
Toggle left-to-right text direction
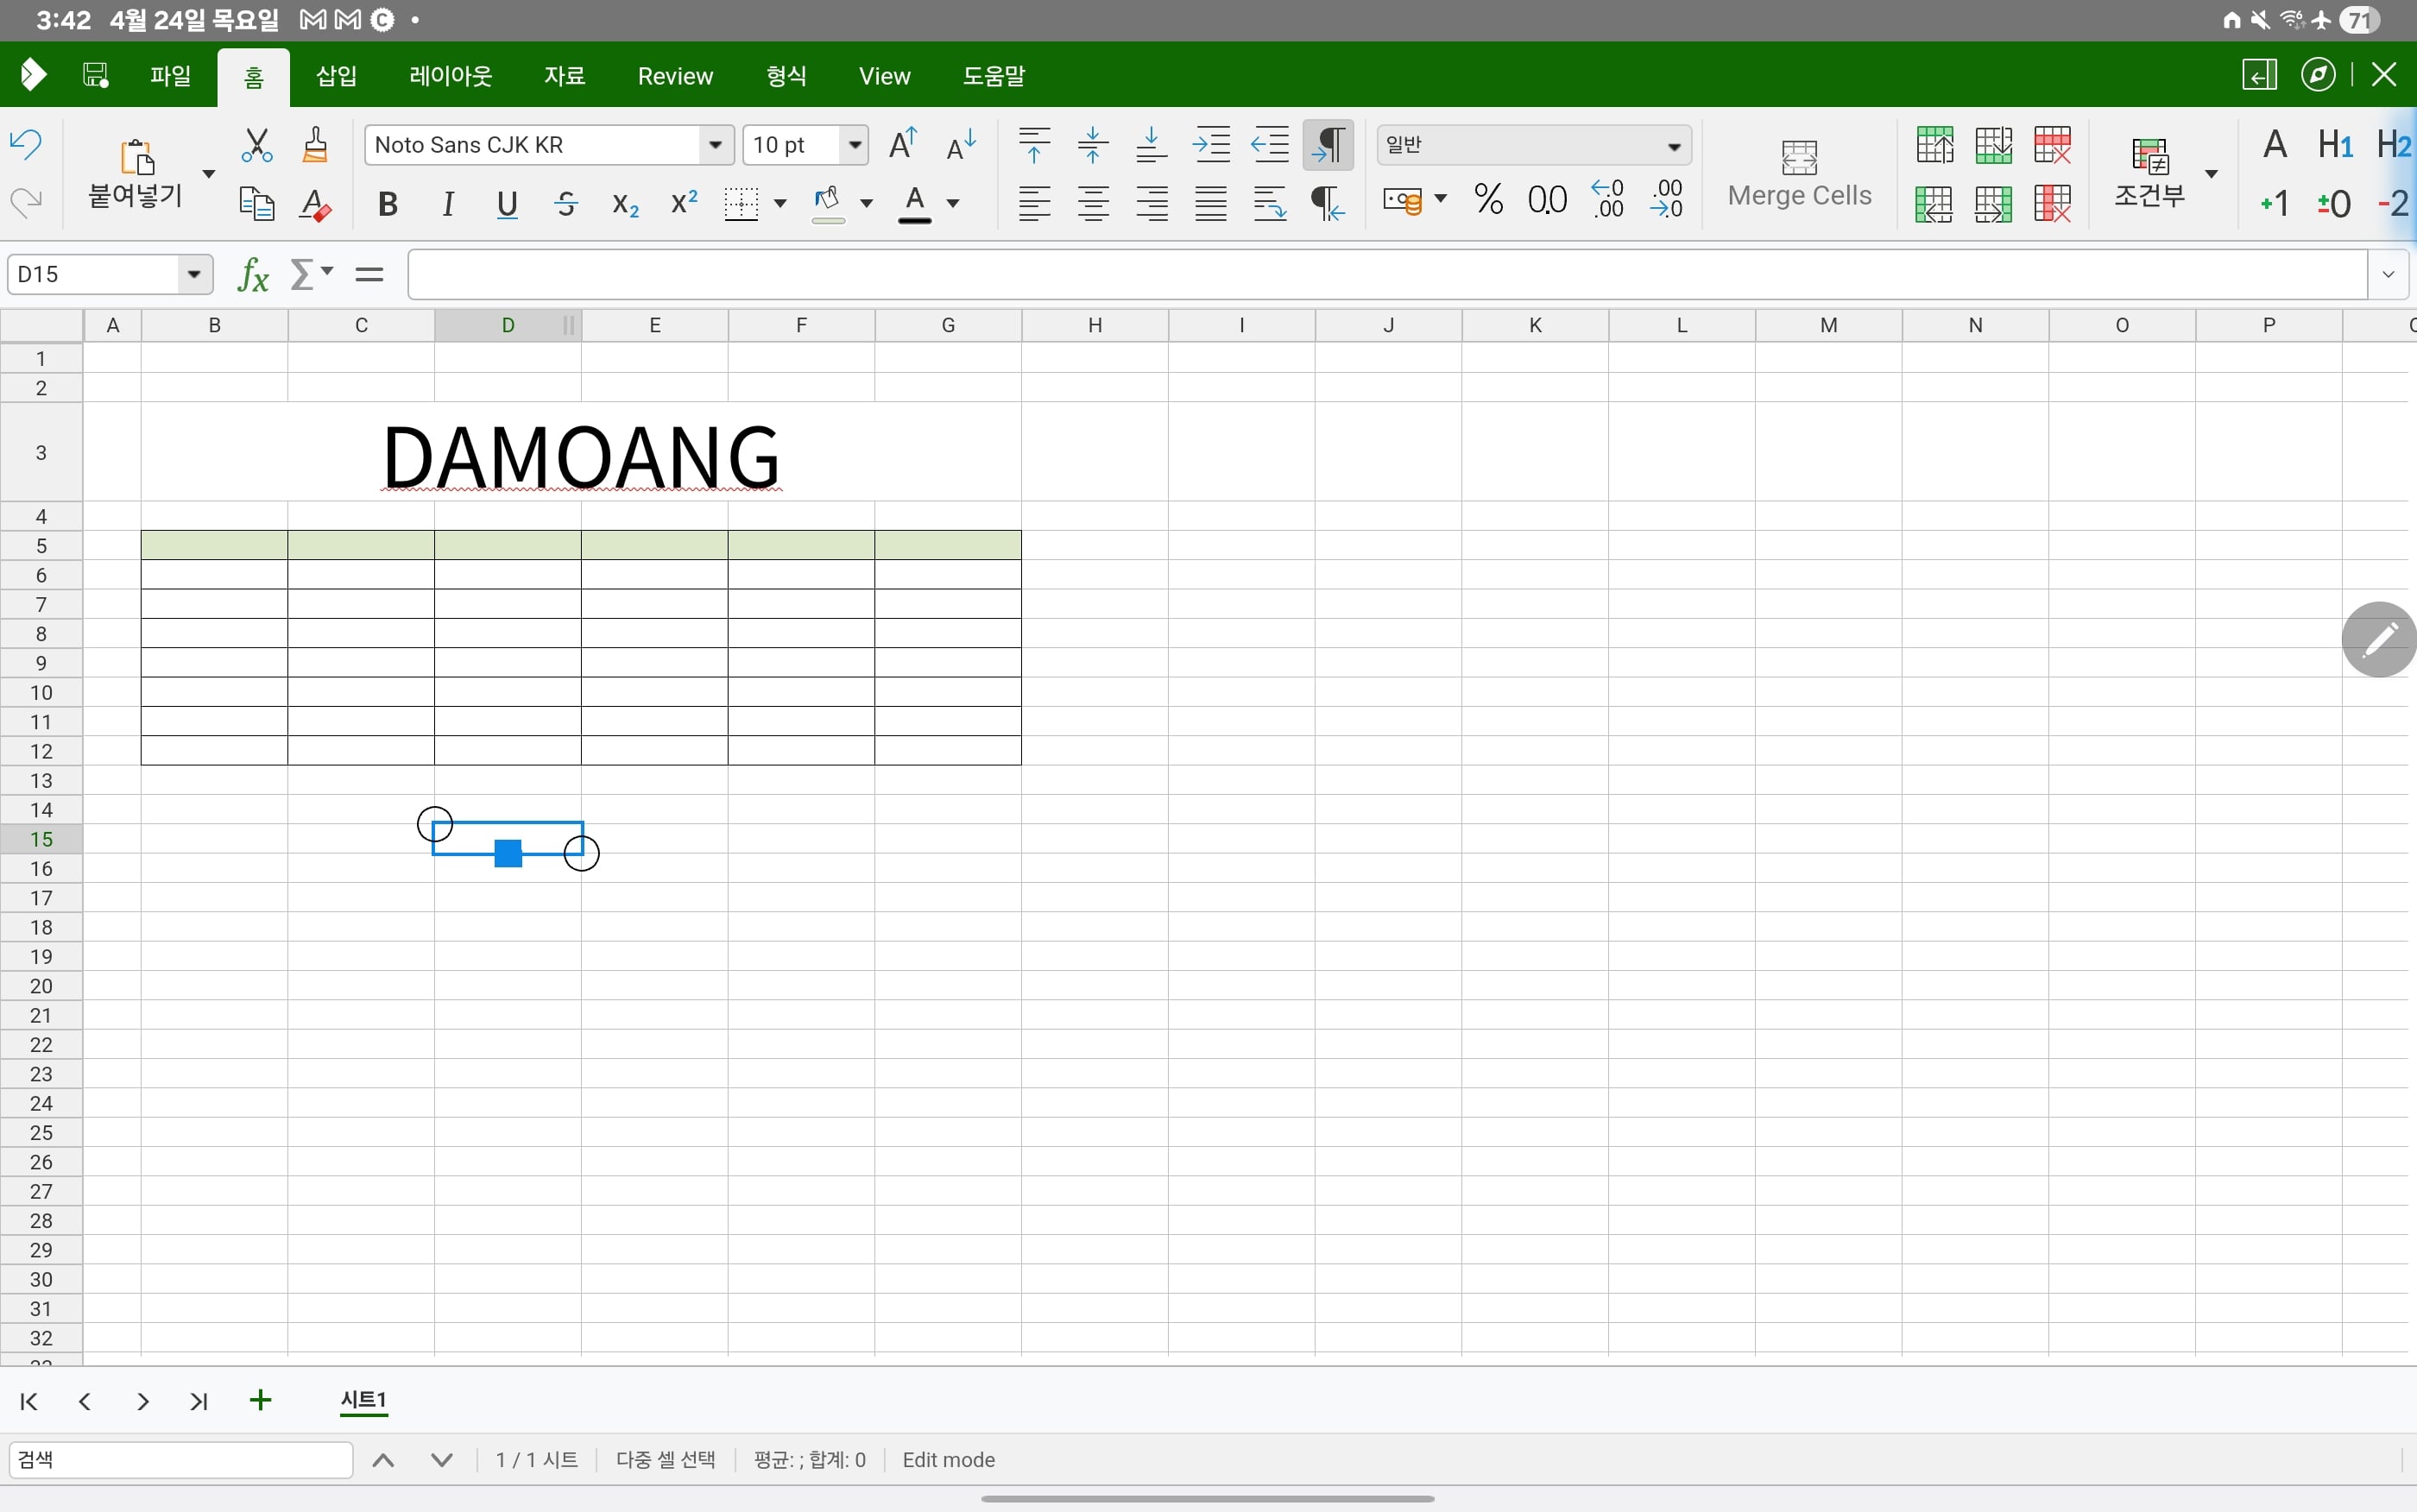click(1328, 145)
